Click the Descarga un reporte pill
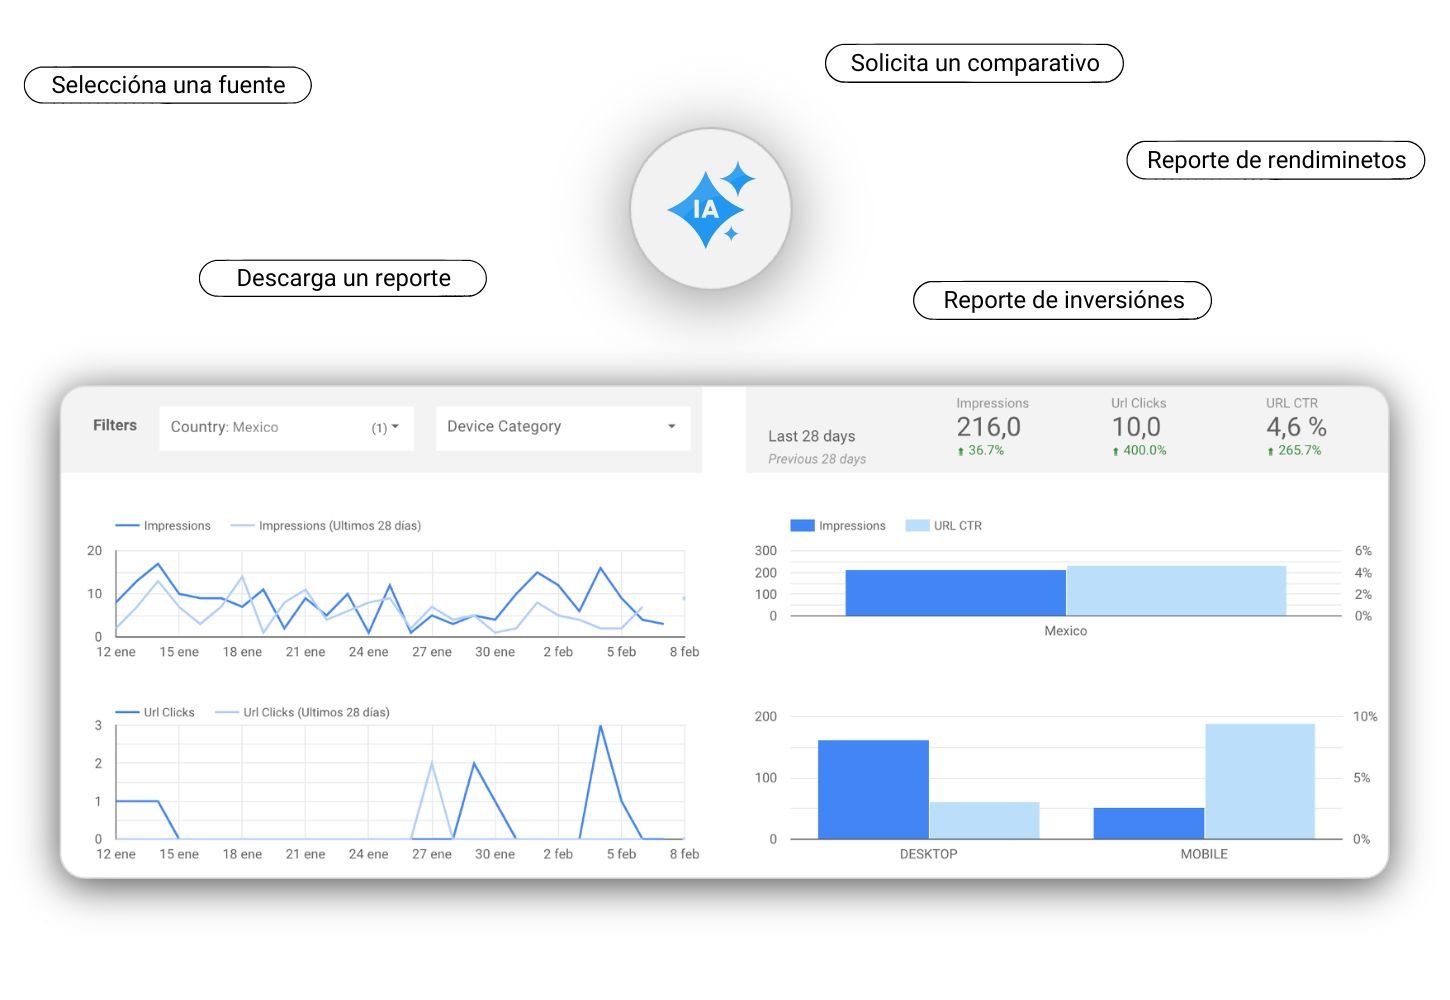 click(343, 278)
